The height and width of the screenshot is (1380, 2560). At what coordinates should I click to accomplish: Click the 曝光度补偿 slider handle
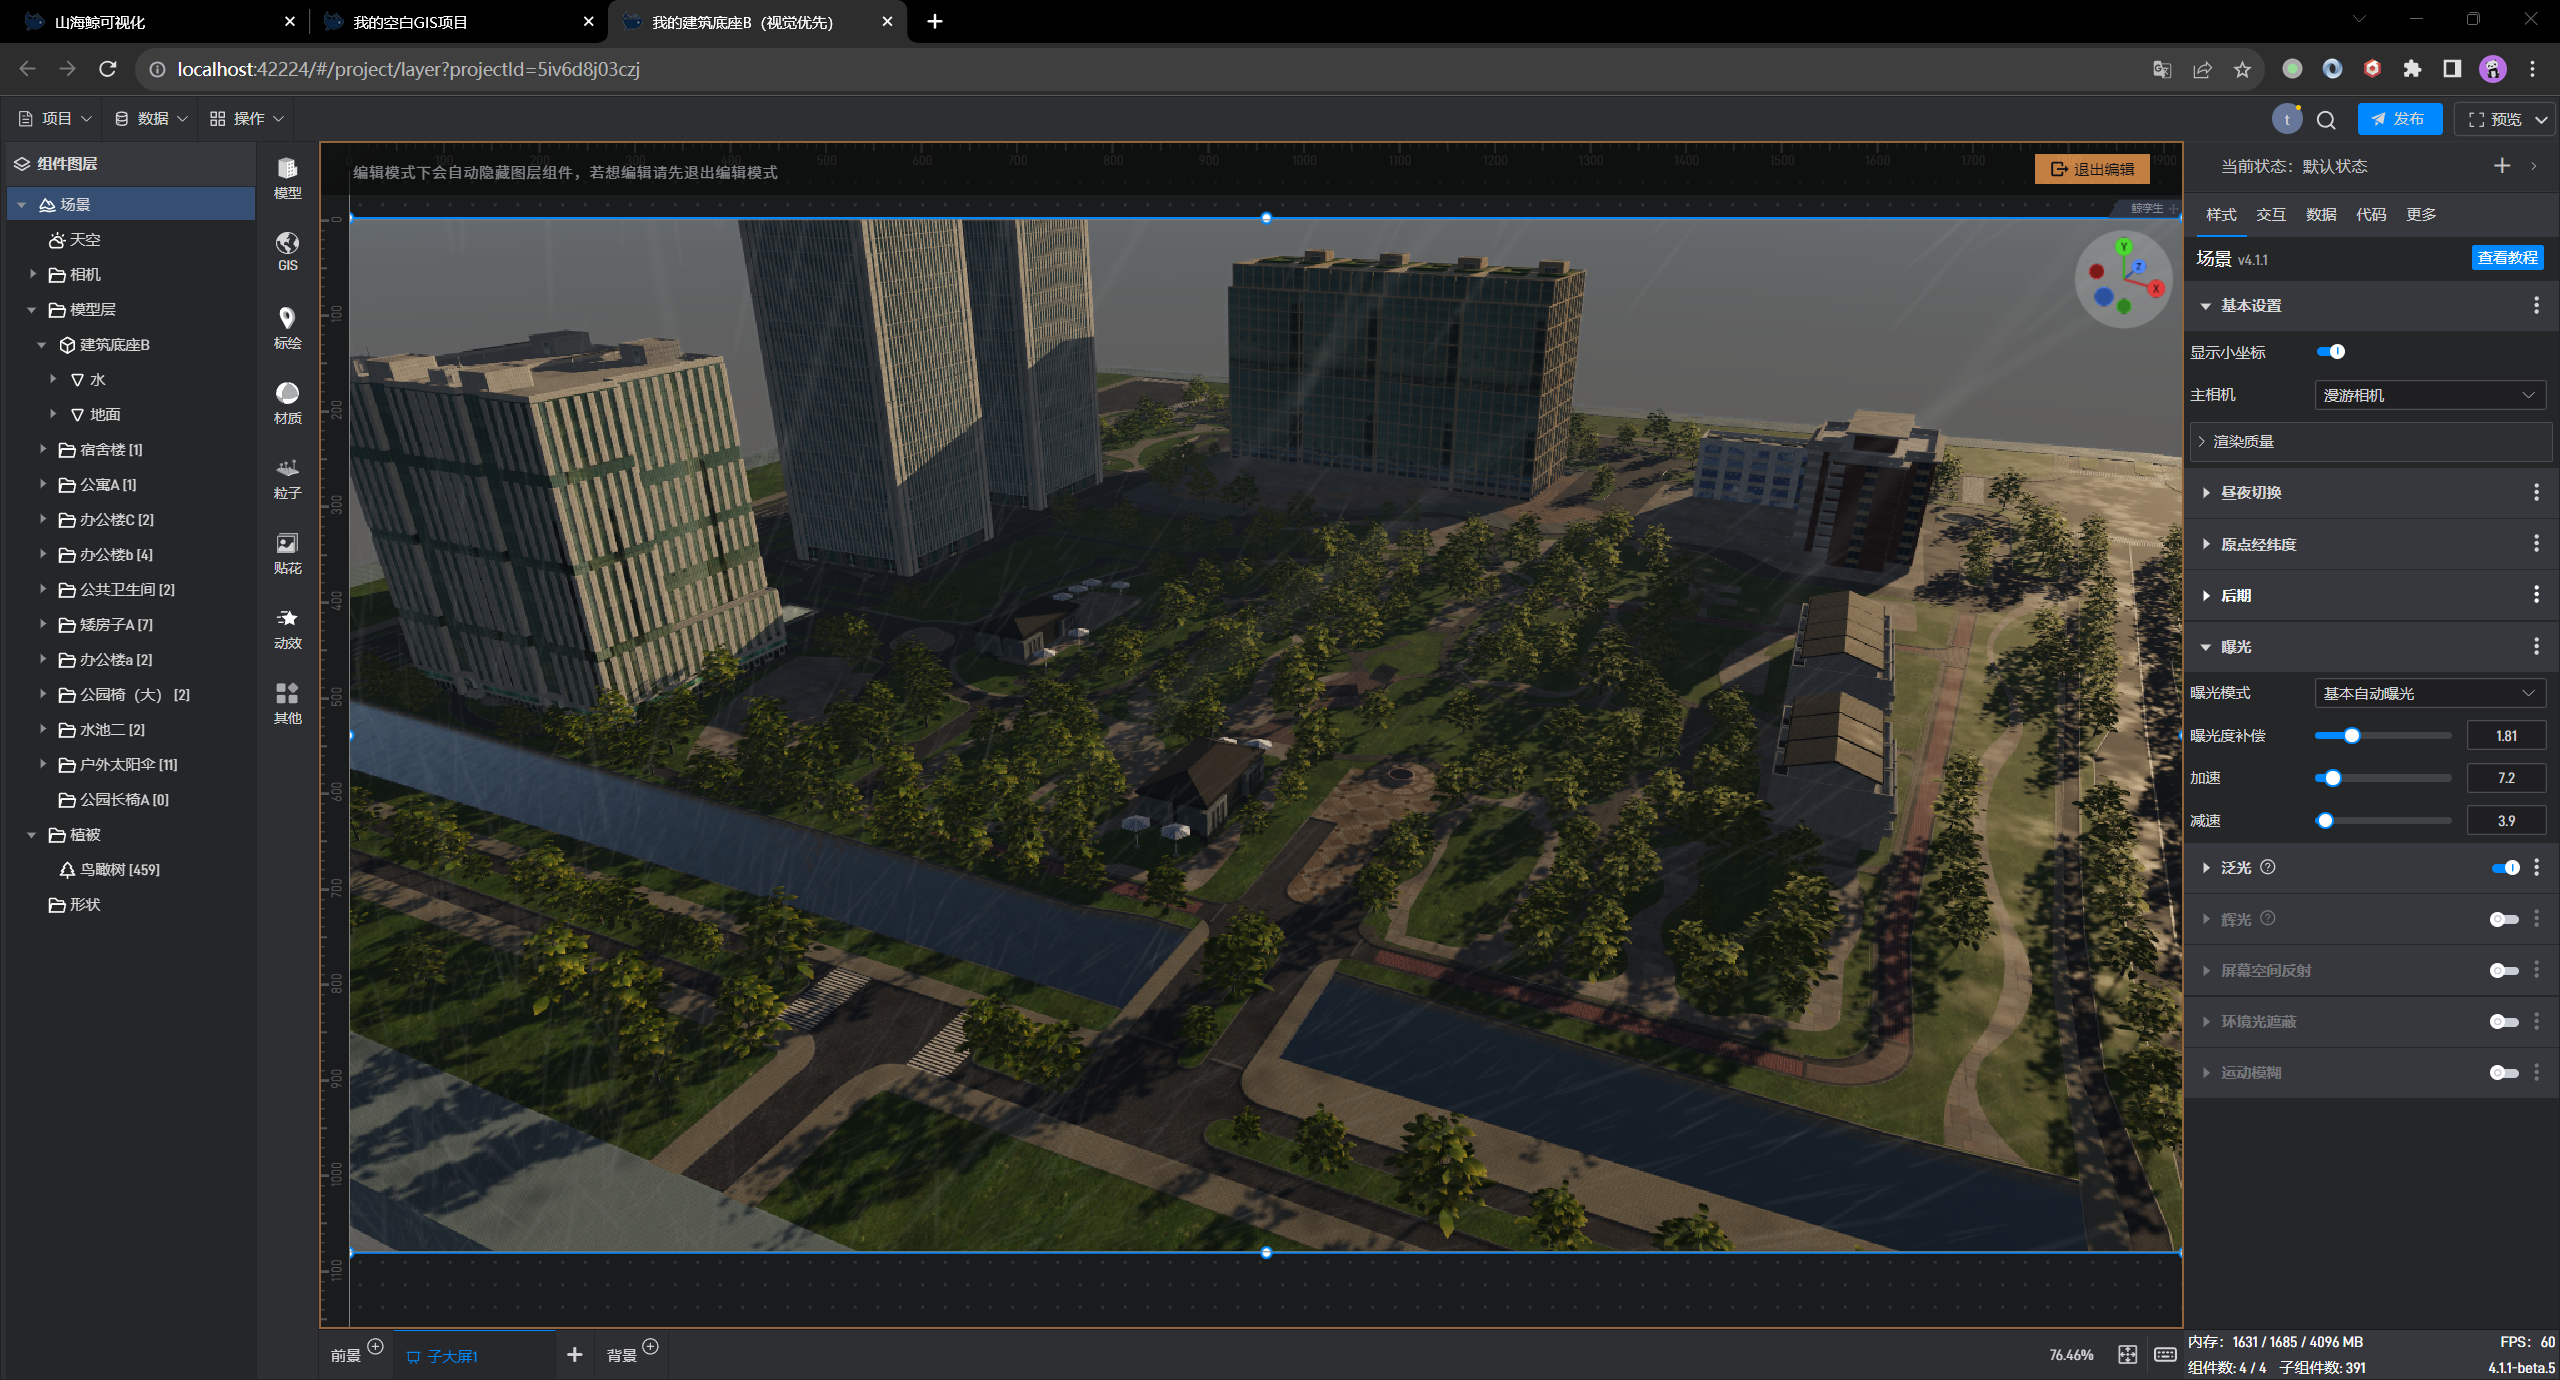(x=2352, y=736)
